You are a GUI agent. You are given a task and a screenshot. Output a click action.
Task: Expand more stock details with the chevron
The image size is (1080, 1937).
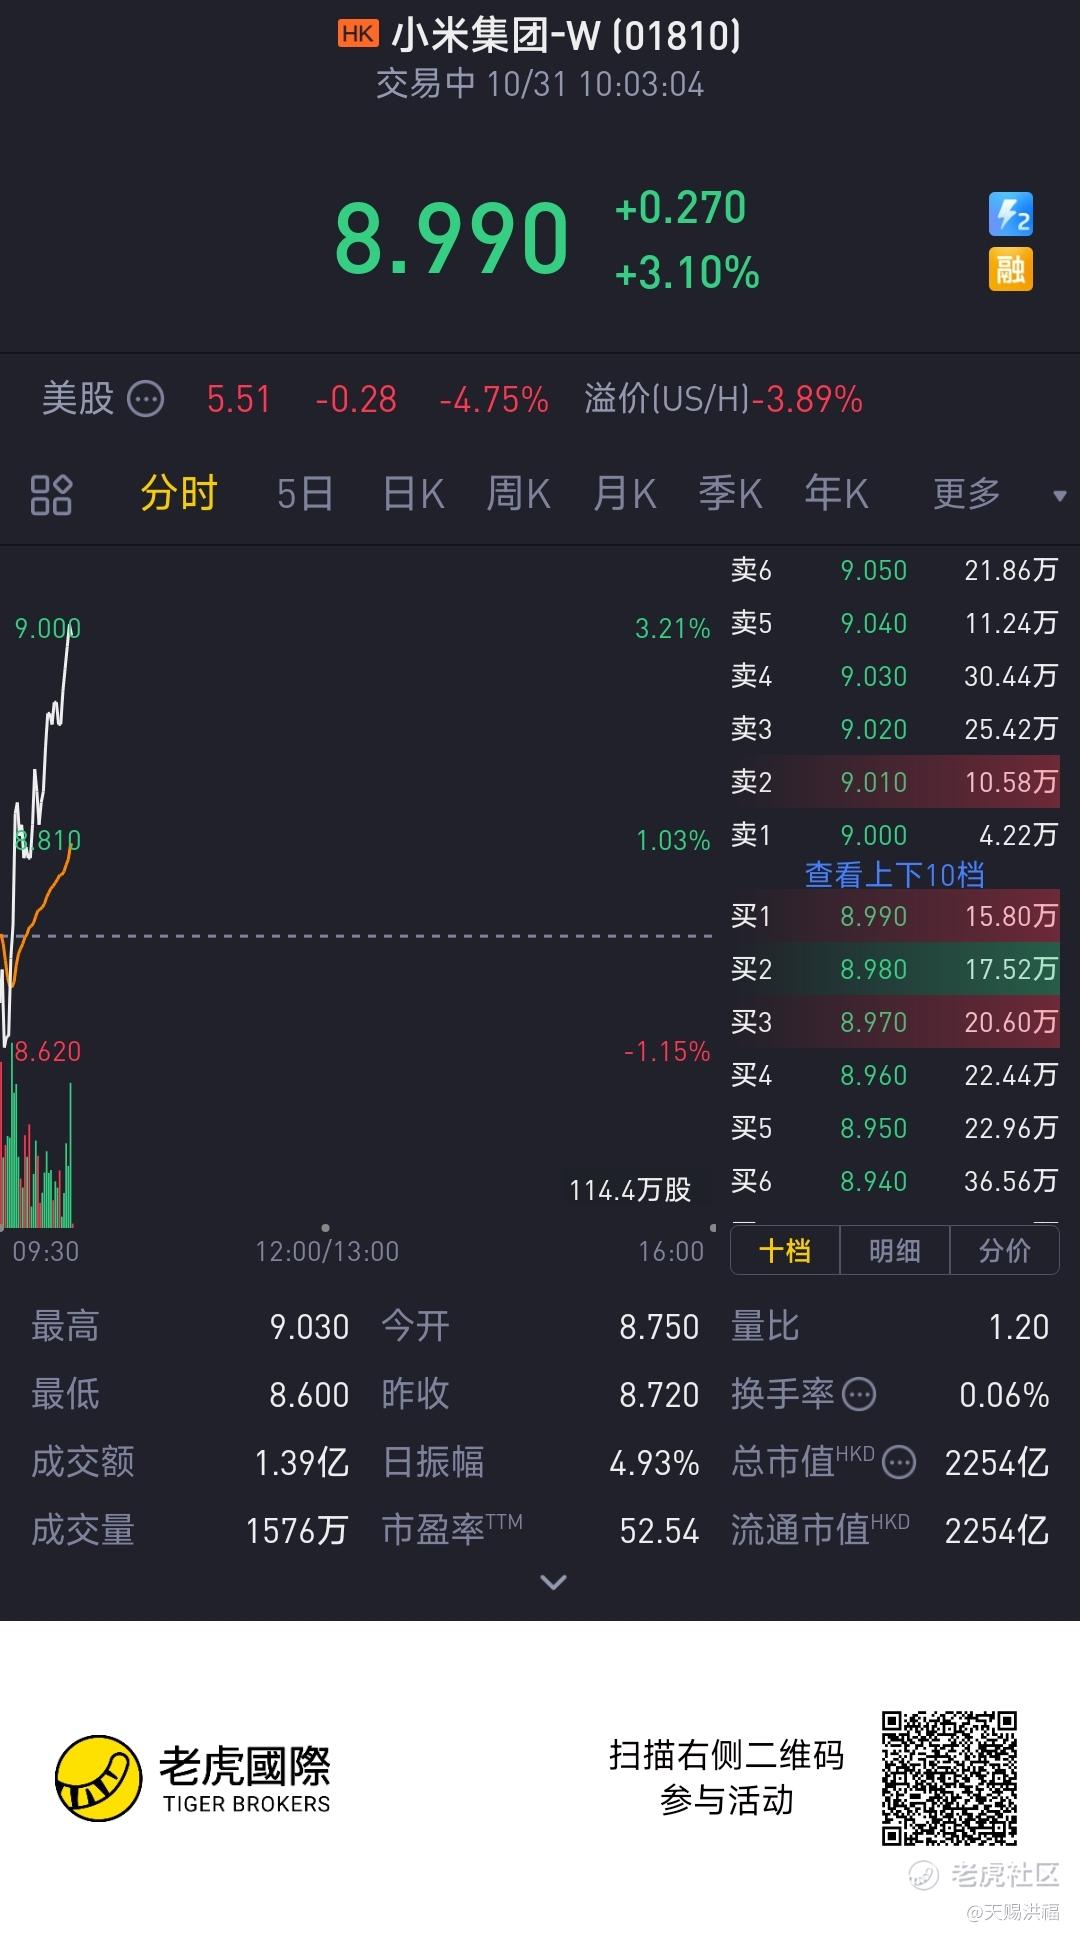click(x=553, y=1581)
